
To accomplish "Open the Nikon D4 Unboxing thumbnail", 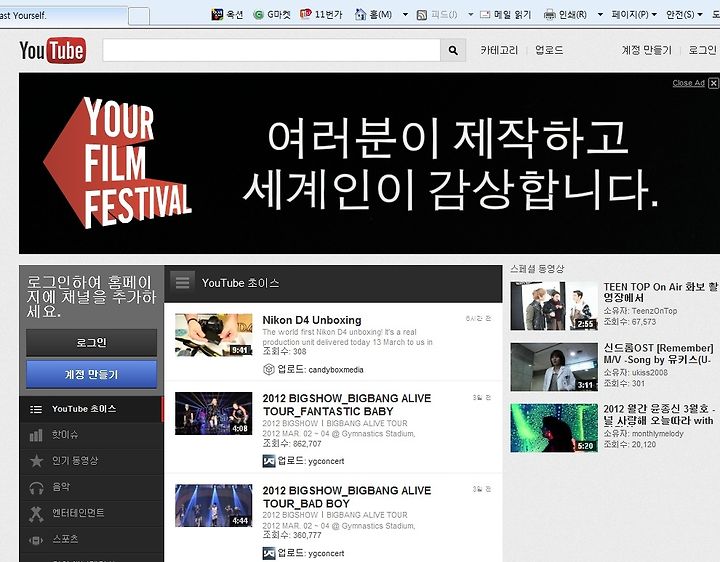I will coord(214,335).
